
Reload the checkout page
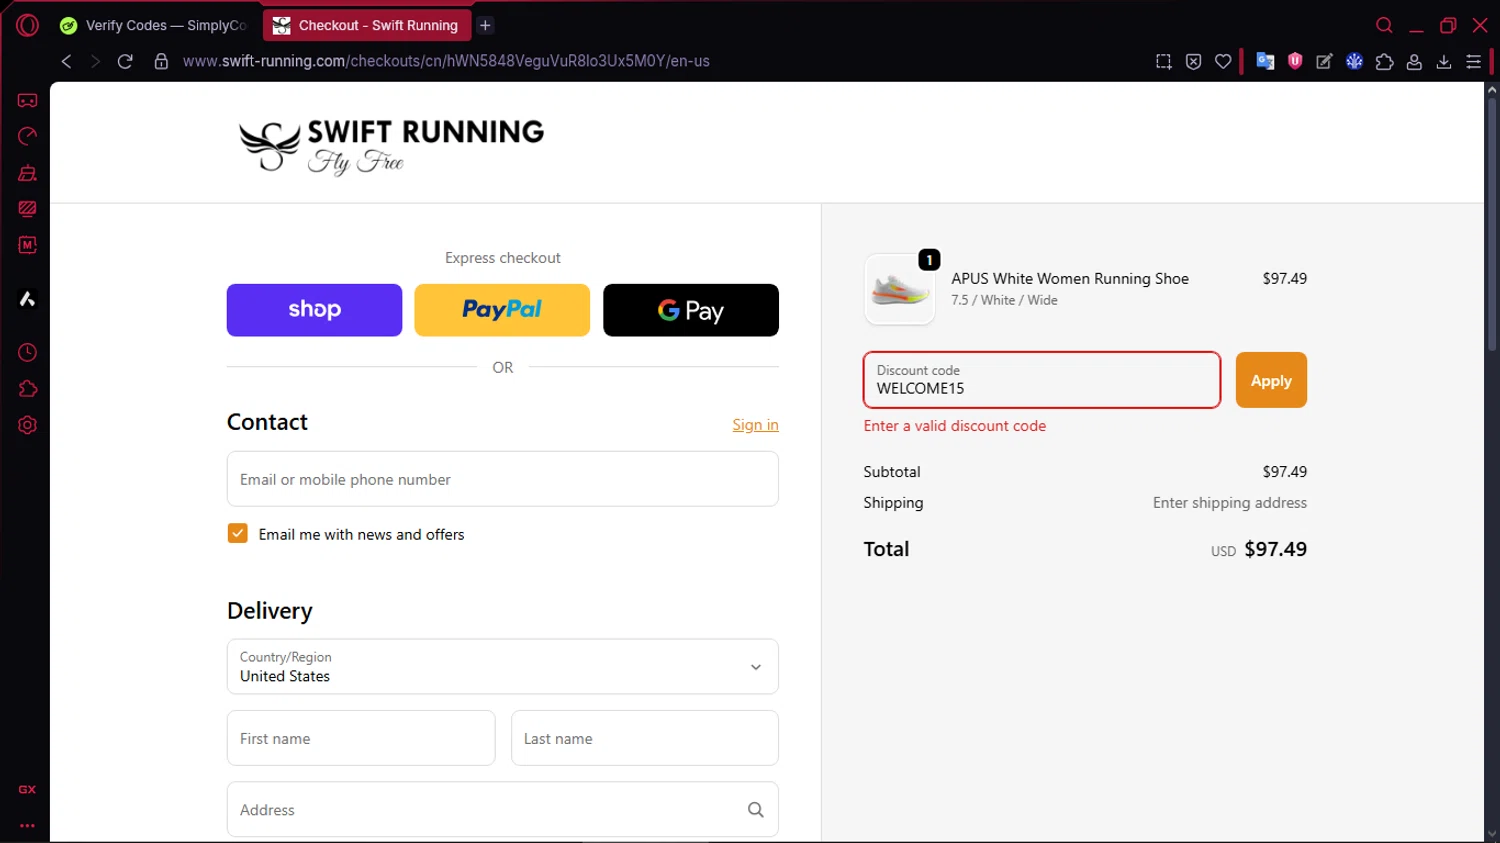coord(125,61)
